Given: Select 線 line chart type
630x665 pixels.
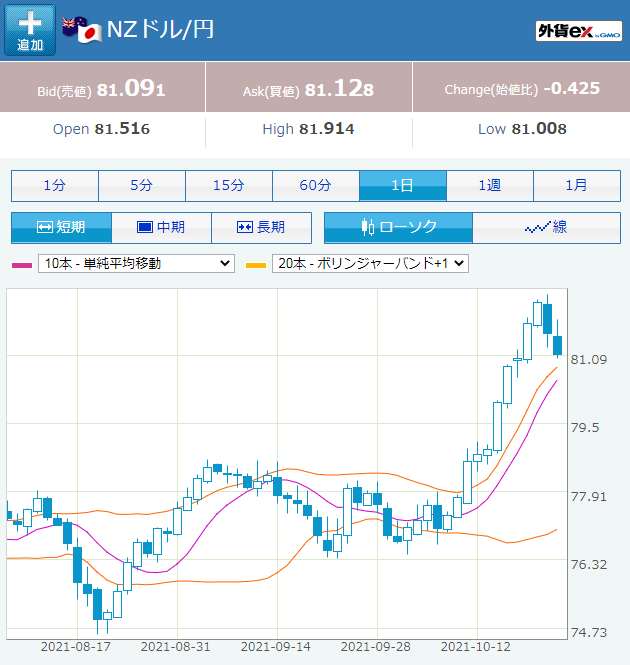Looking at the screenshot, I should point(546,228).
